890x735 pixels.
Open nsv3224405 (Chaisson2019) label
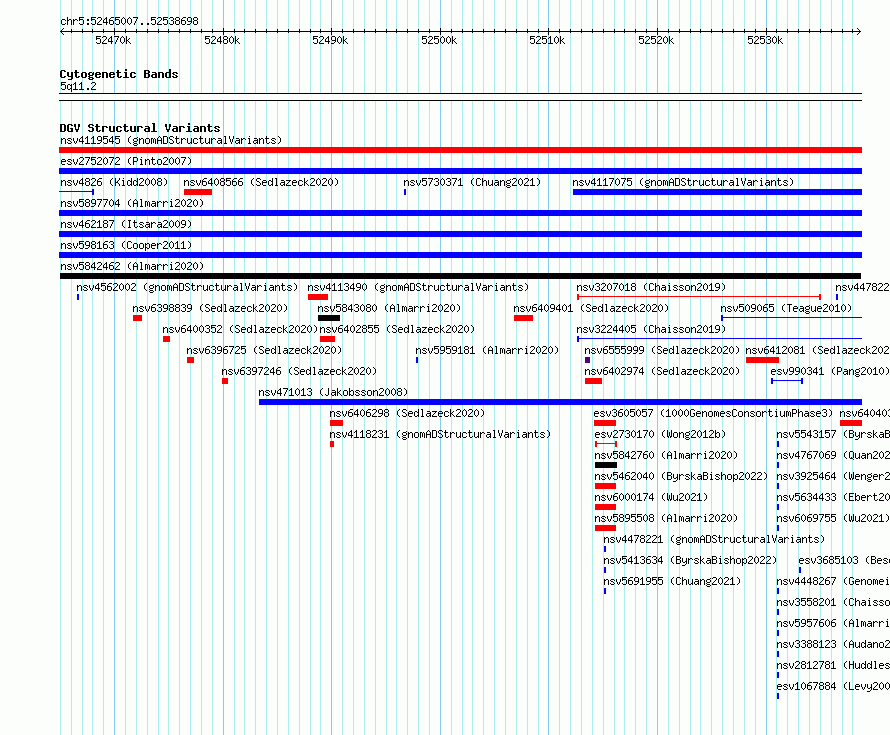(651, 329)
